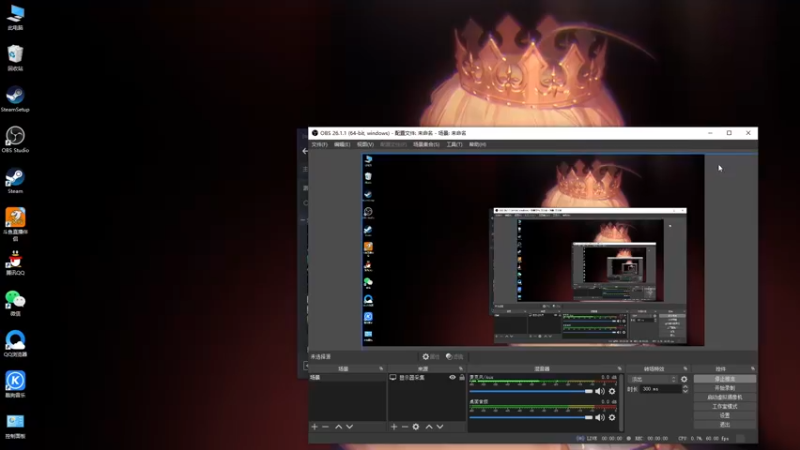Enable 工作室模式 Studio Mode button
800x450 pixels.
coord(724,407)
